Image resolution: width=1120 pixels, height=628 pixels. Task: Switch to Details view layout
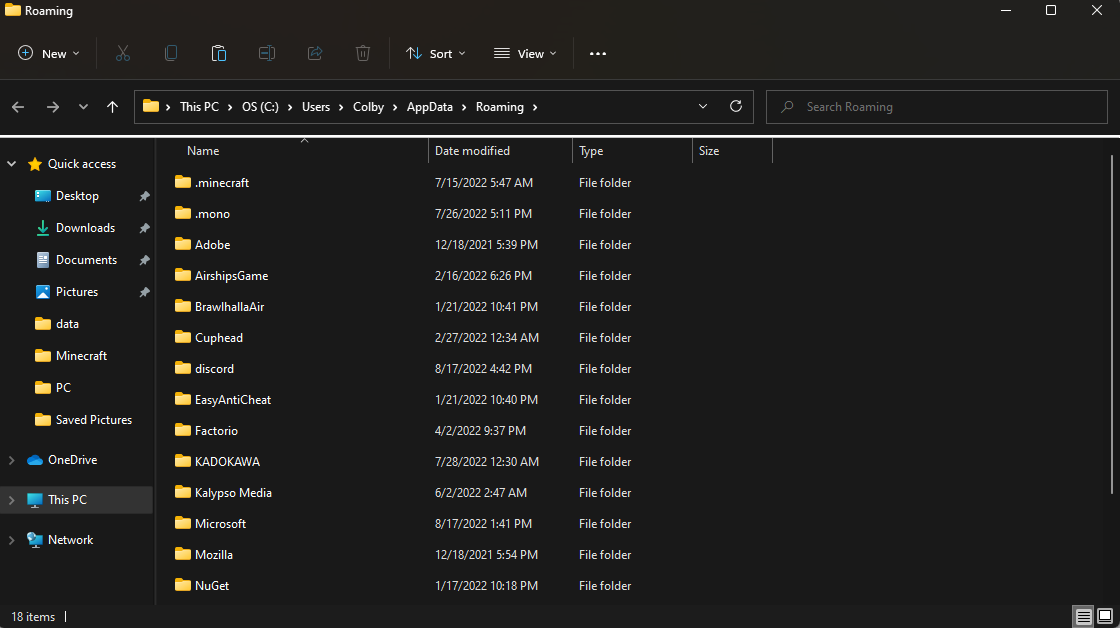click(x=1083, y=617)
